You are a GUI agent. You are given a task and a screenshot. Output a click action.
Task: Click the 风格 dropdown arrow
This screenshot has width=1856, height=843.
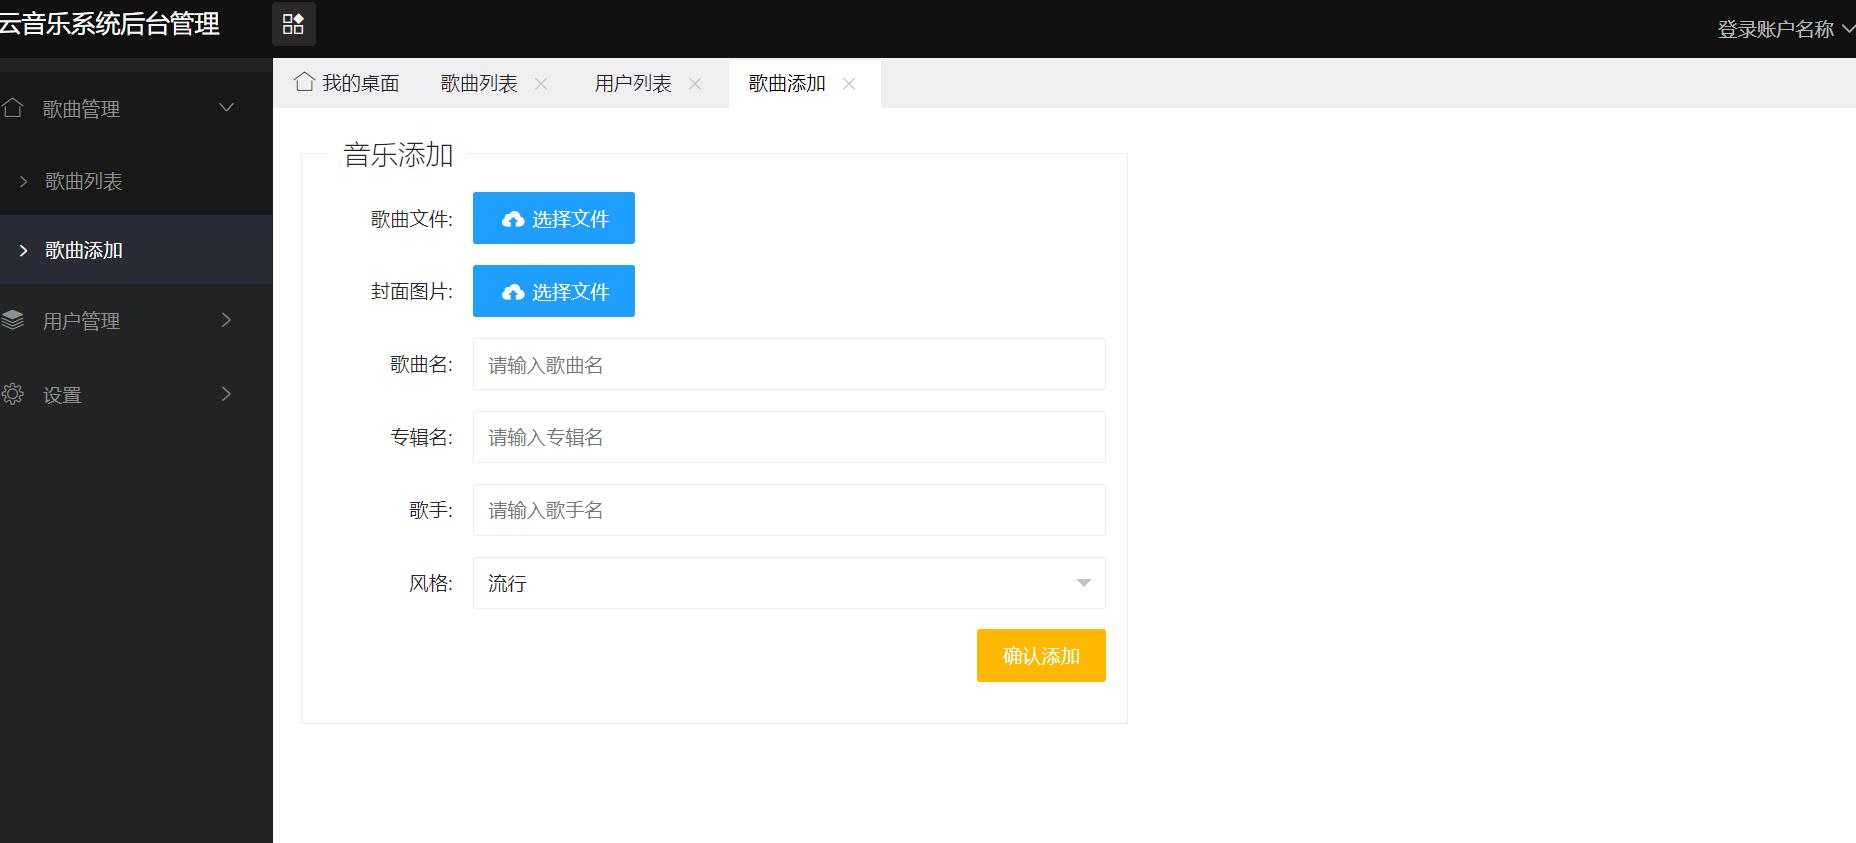coord(1083,583)
